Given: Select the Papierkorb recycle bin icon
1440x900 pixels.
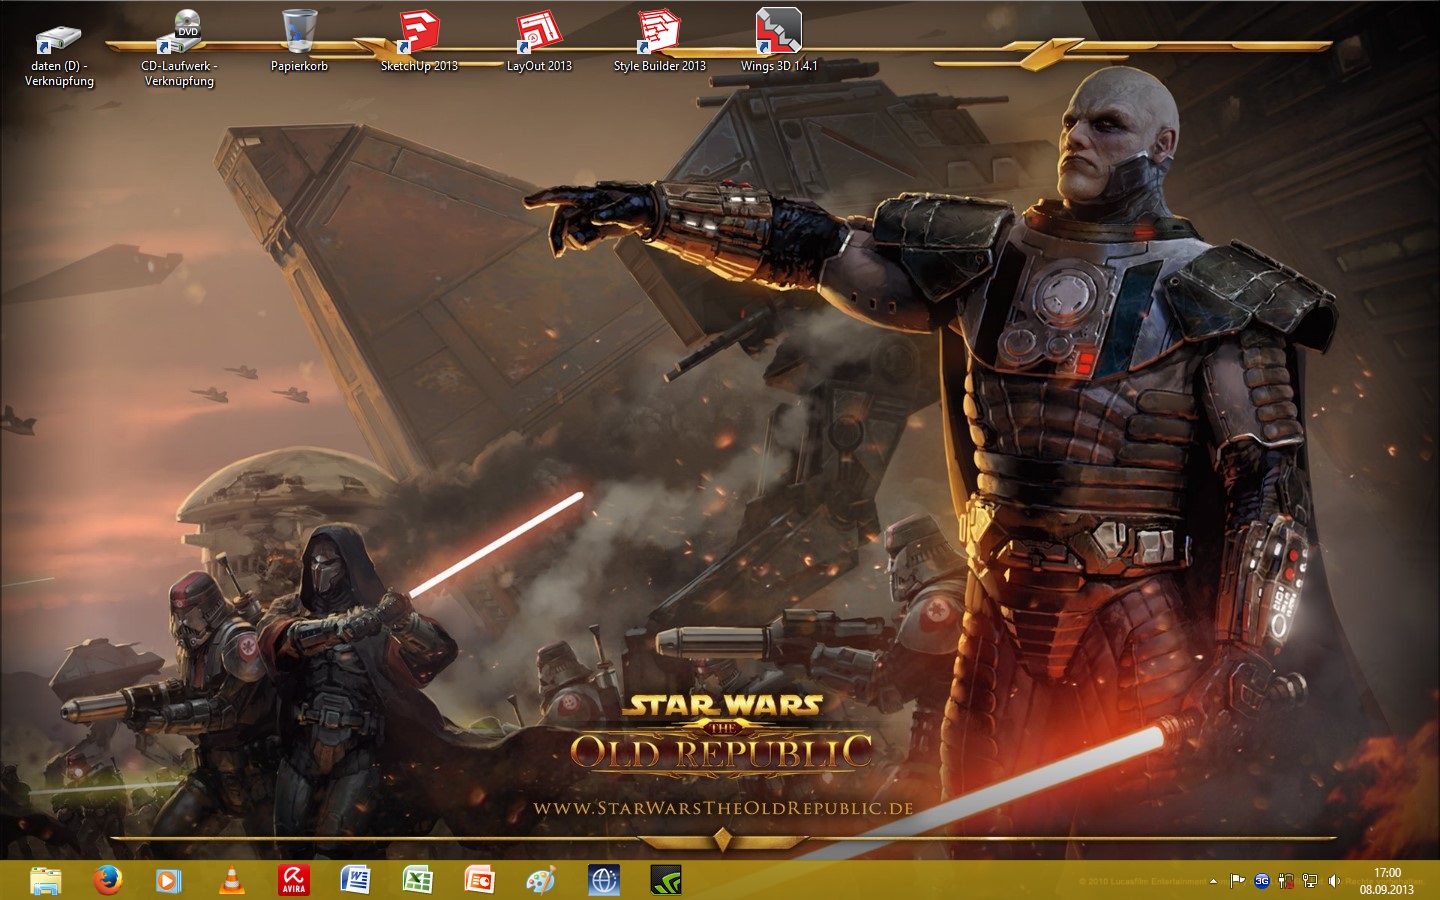Looking at the screenshot, I should 299,34.
